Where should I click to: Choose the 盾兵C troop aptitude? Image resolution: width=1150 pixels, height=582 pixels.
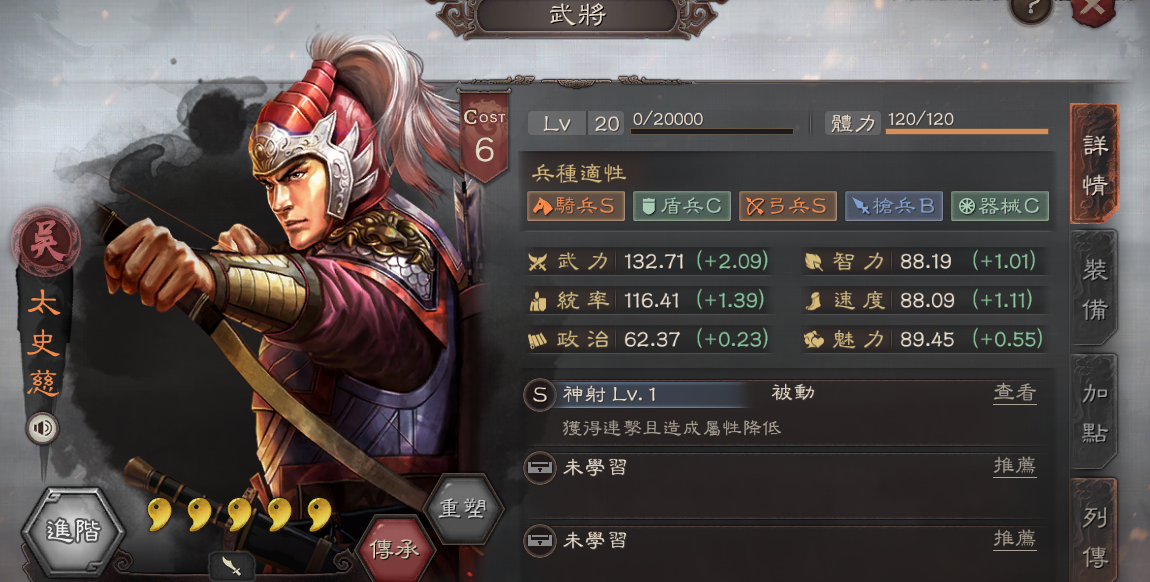click(682, 207)
